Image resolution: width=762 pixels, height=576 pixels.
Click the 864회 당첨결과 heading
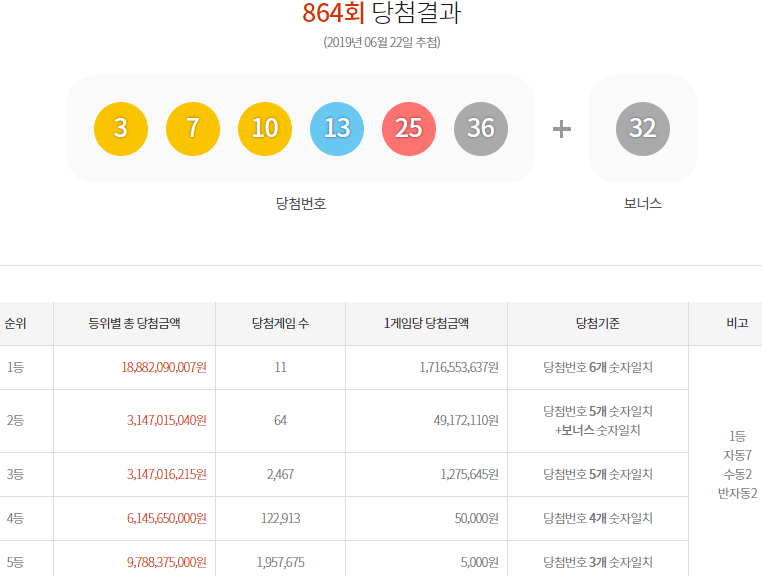pos(381,13)
